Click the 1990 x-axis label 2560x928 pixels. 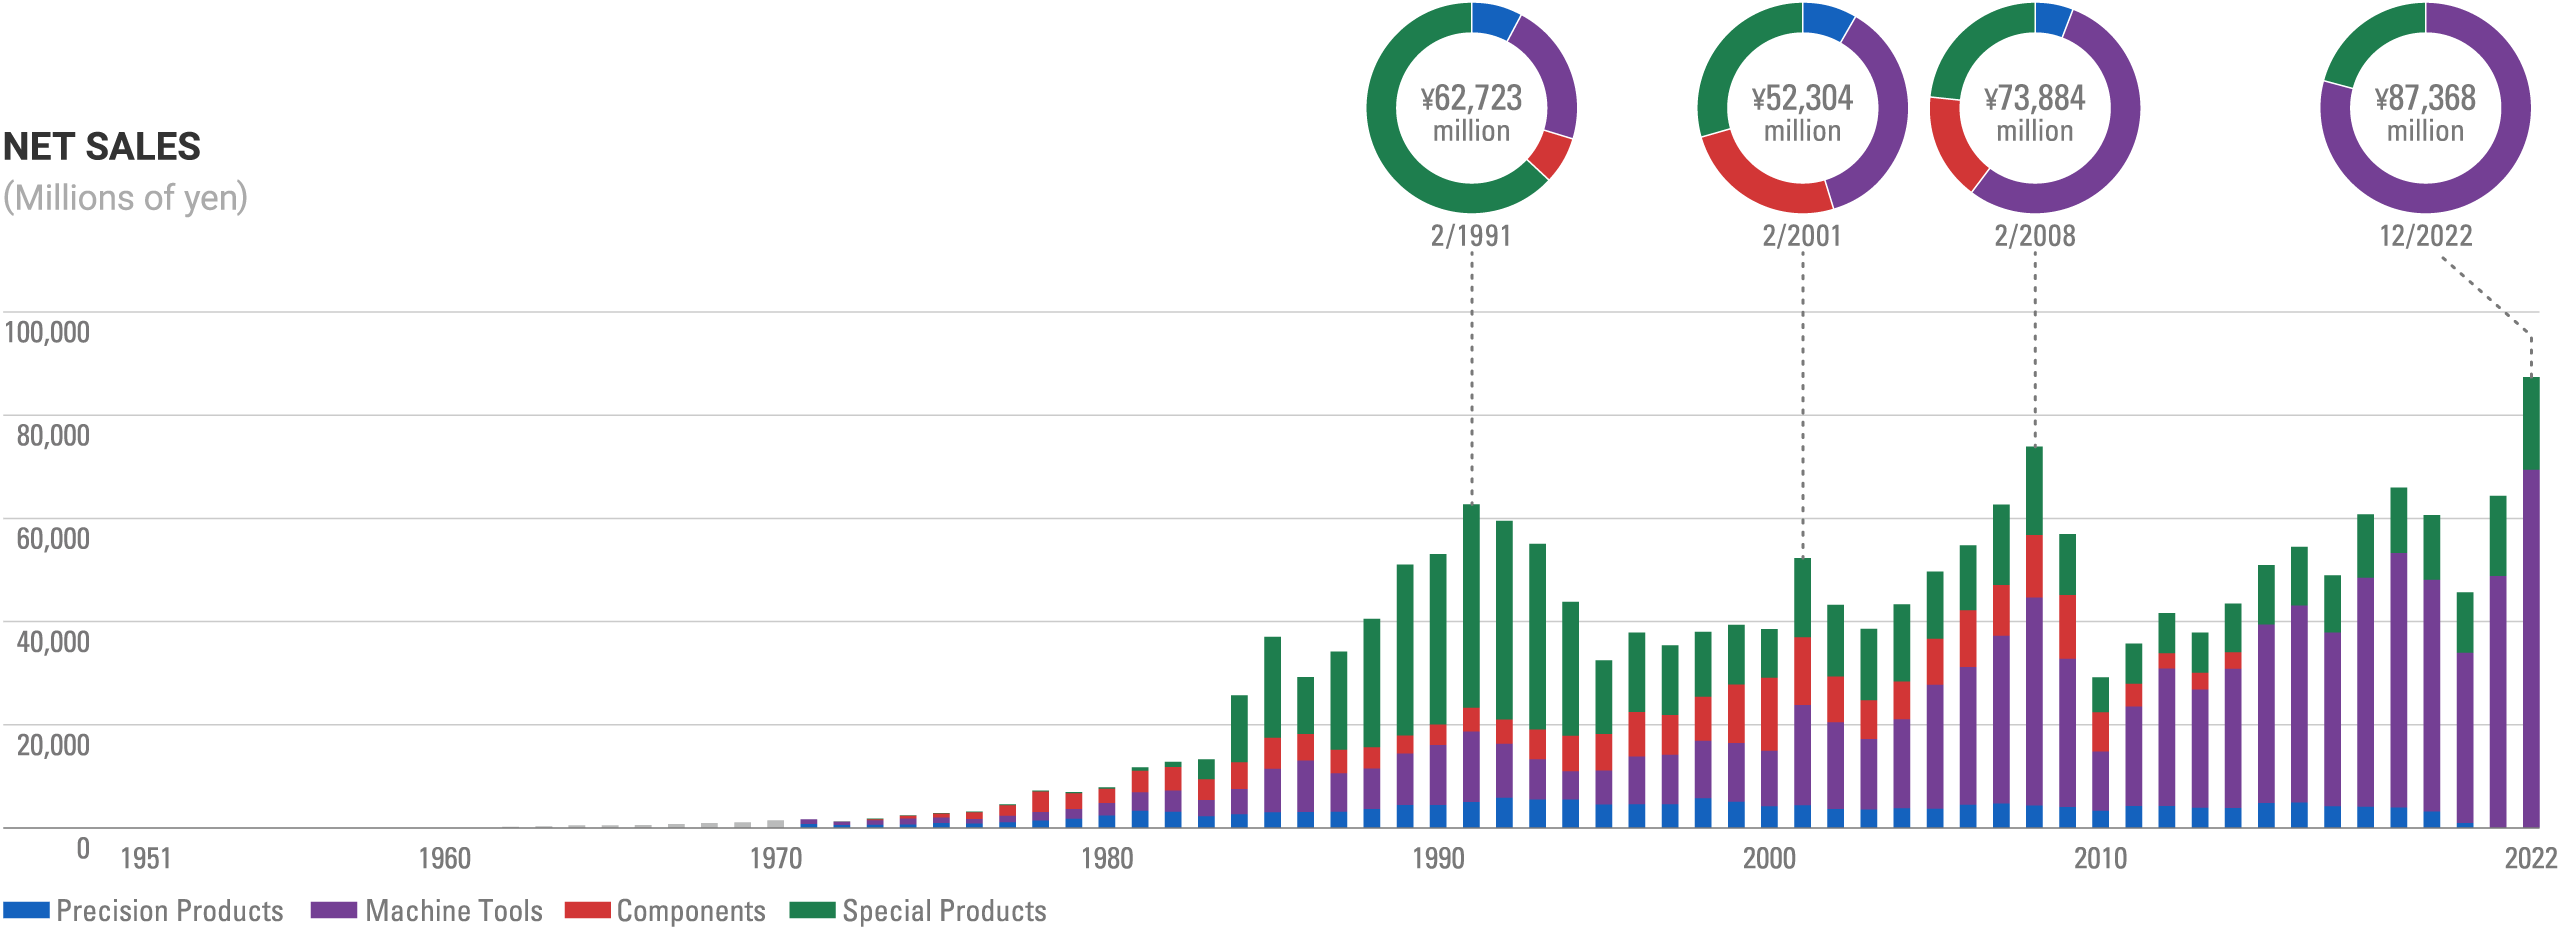tap(1438, 858)
